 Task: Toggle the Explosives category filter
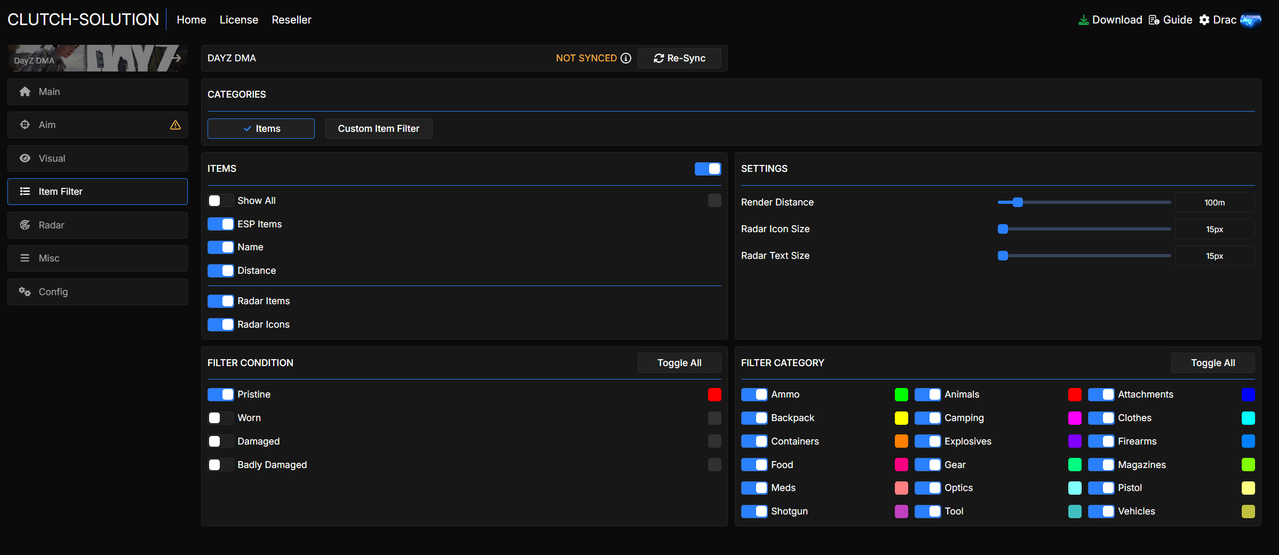point(928,441)
